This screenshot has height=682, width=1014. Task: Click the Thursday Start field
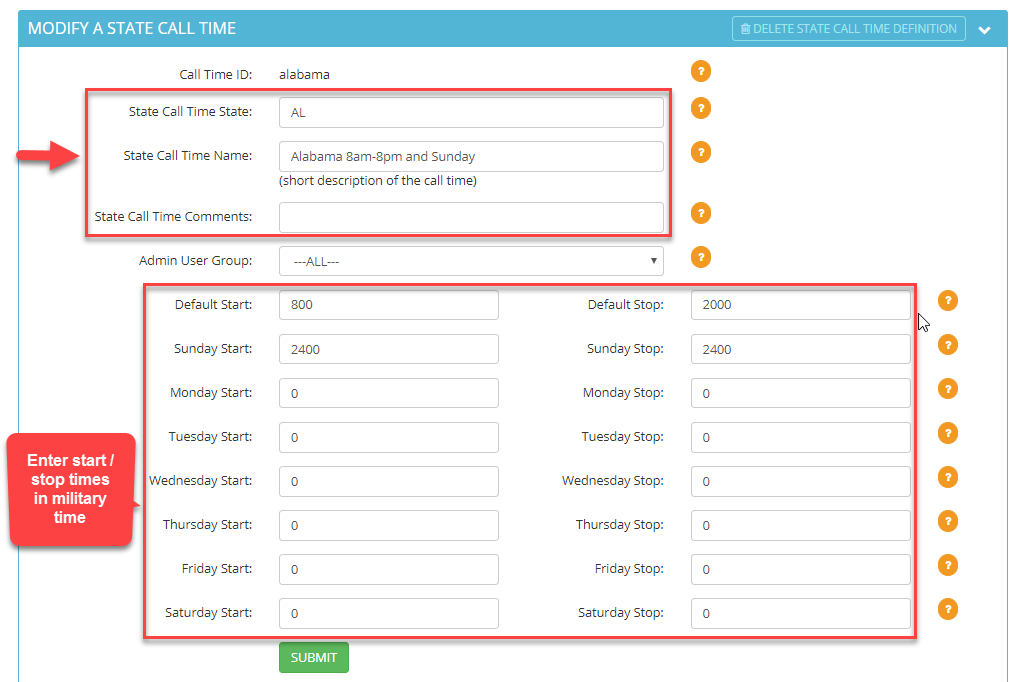click(389, 525)
